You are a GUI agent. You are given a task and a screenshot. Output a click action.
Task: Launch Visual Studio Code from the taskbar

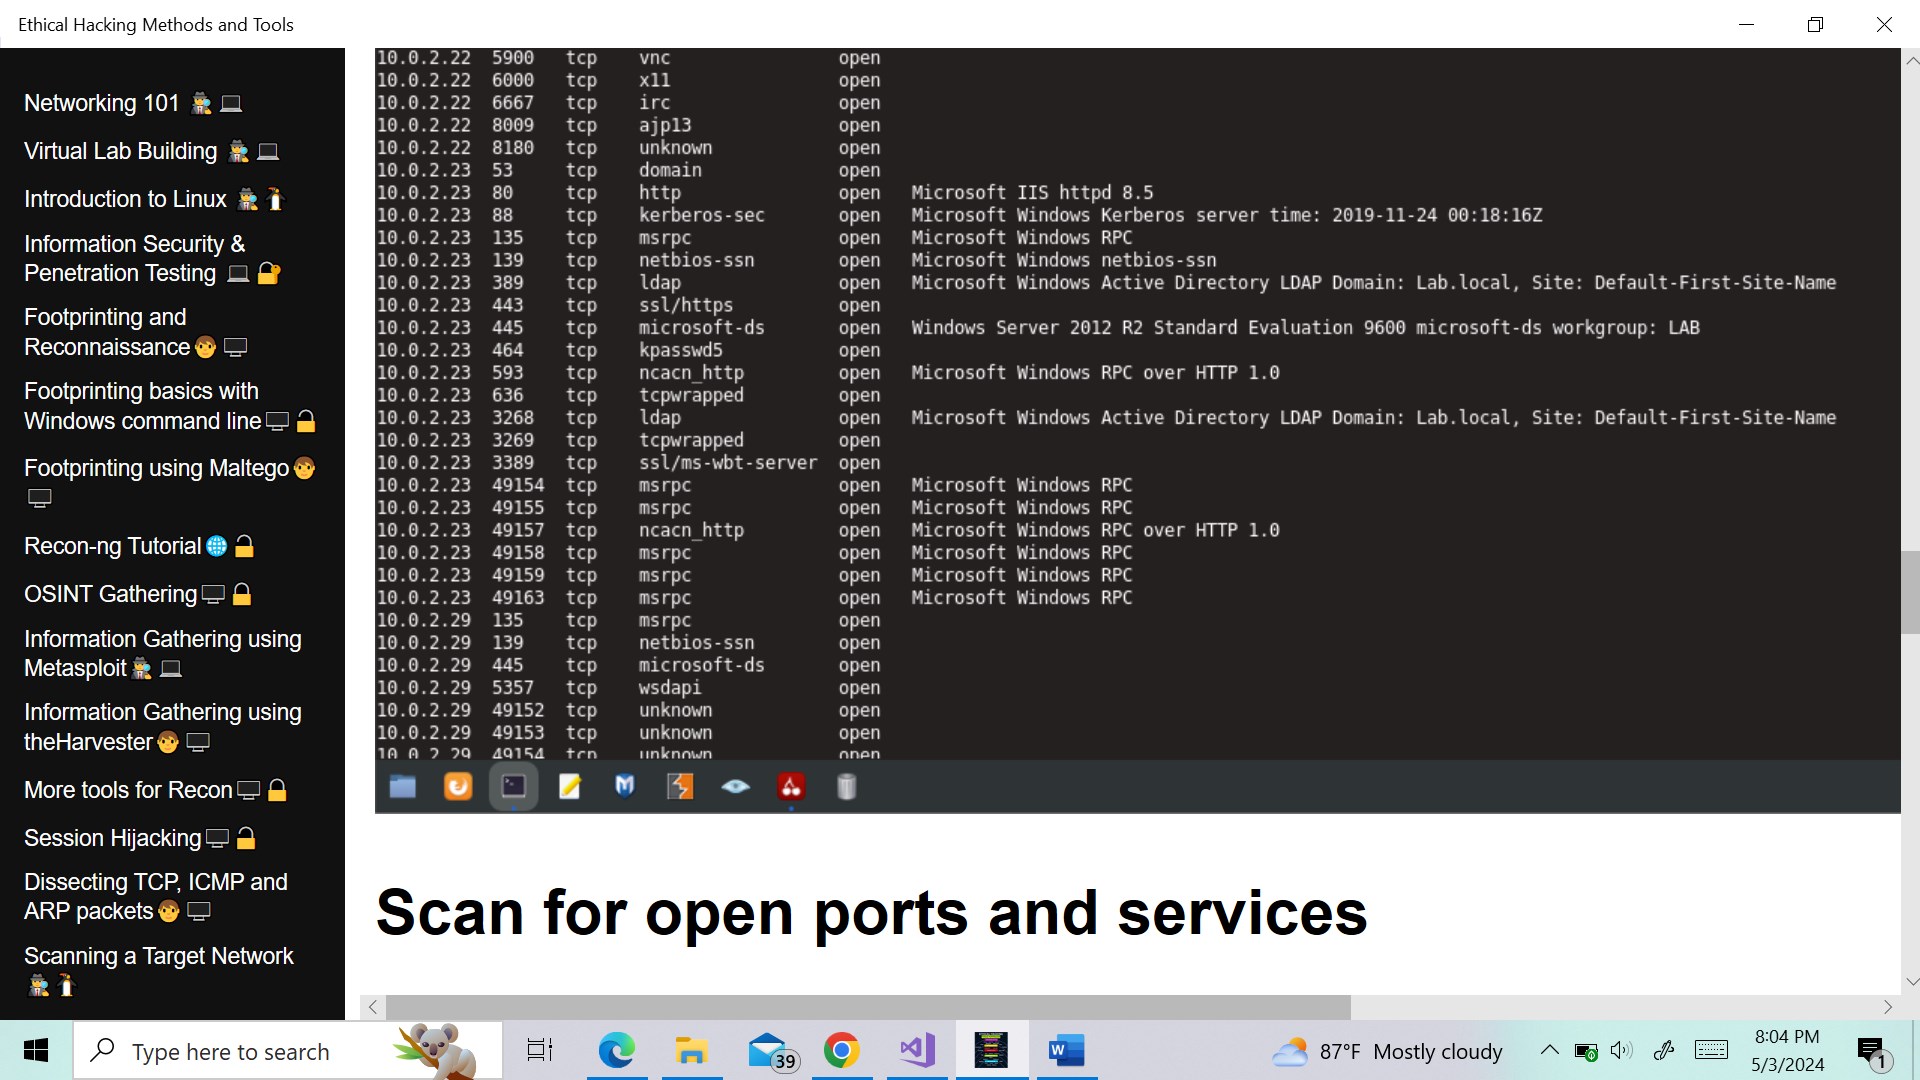point(917,1051)
